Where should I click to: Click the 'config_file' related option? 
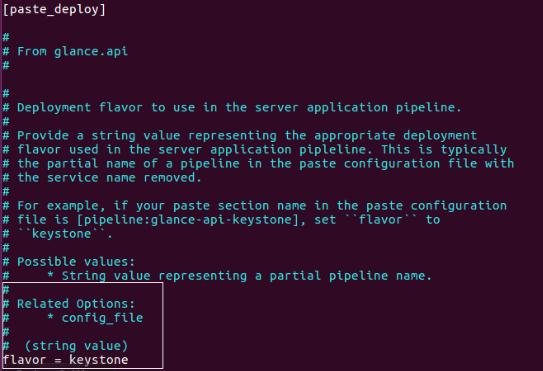tap(102, 318)
